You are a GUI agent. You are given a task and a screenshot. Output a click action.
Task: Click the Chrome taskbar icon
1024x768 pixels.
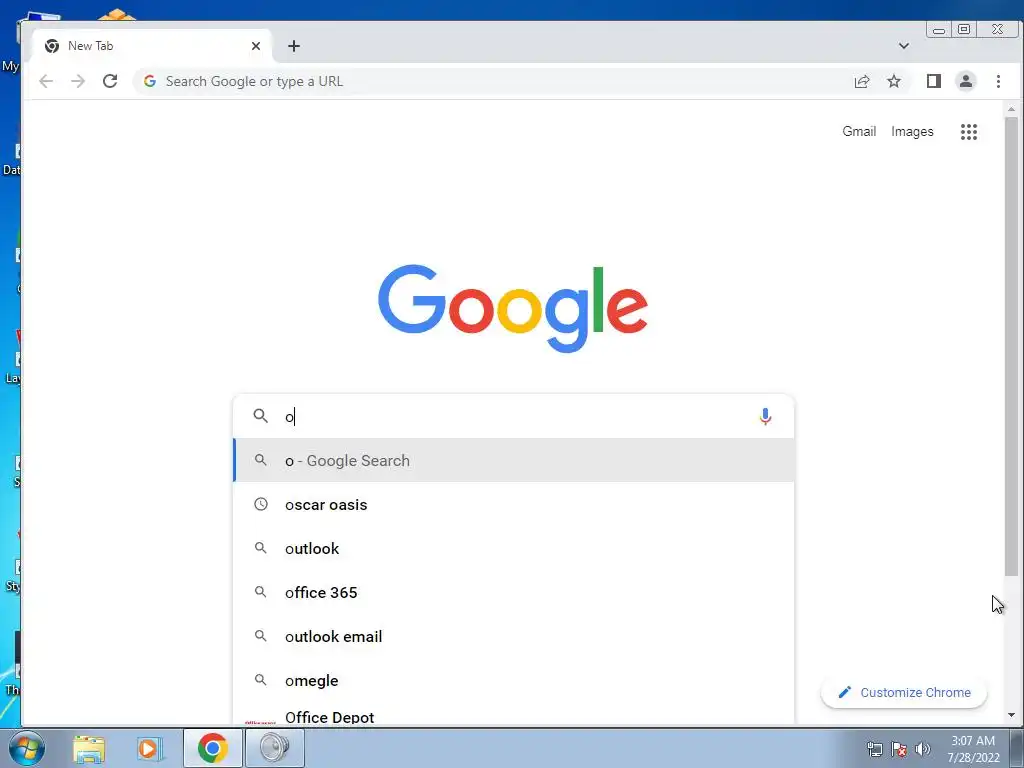(212, 748)
